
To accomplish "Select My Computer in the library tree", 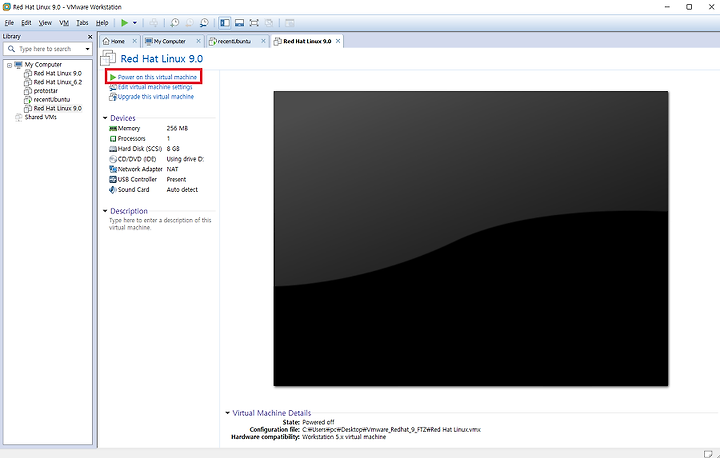I will tap(43, 64).
